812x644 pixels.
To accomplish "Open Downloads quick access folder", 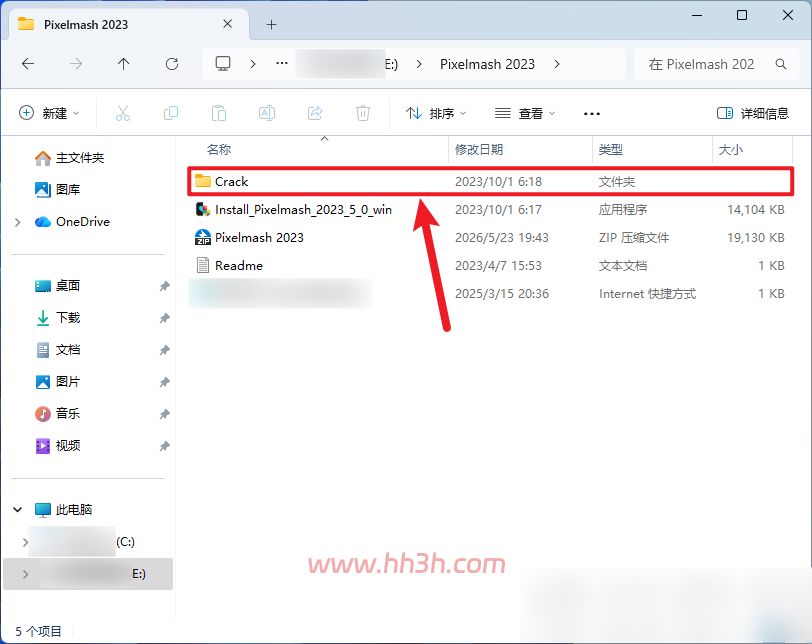I will point(57,318).
